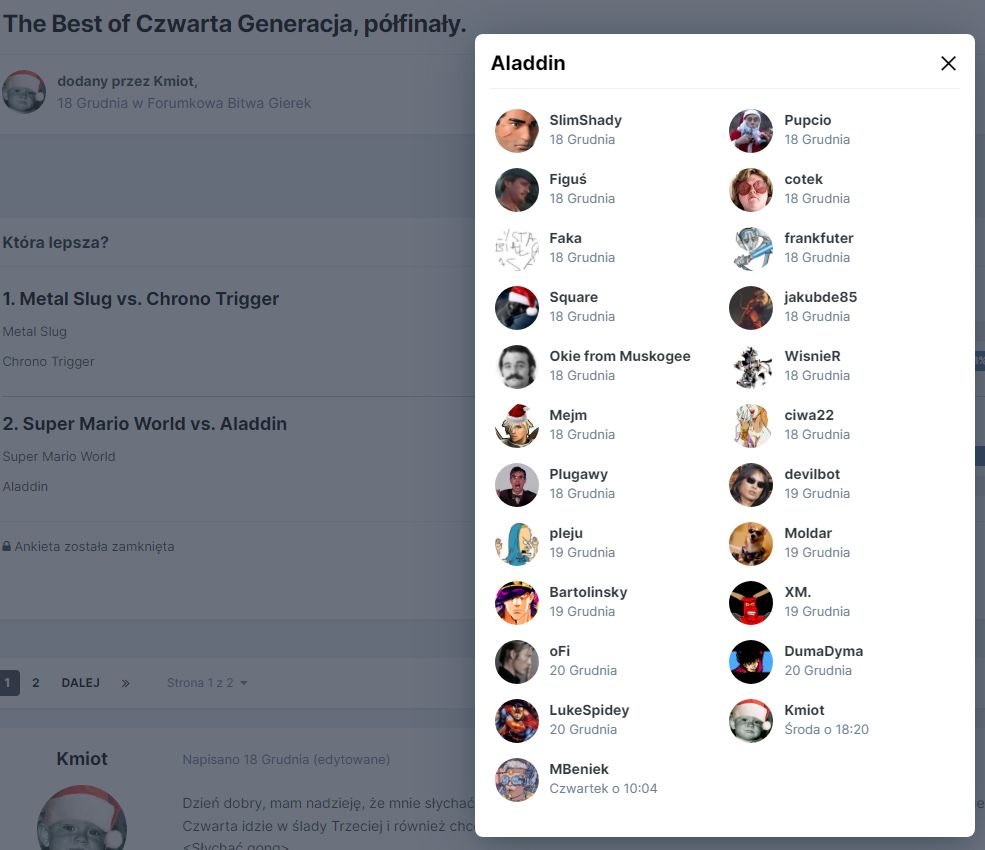Open frankfuter's user profile link
The height and width of the screenshot is (850, 985).
[x=819, y=238]
